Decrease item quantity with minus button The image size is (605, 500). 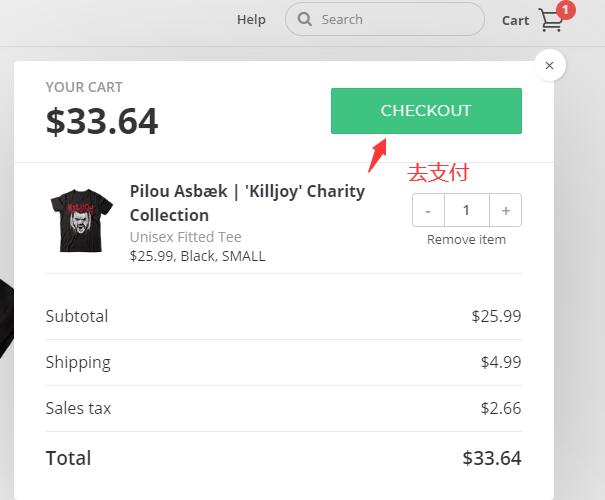click(x=428, y=211)
